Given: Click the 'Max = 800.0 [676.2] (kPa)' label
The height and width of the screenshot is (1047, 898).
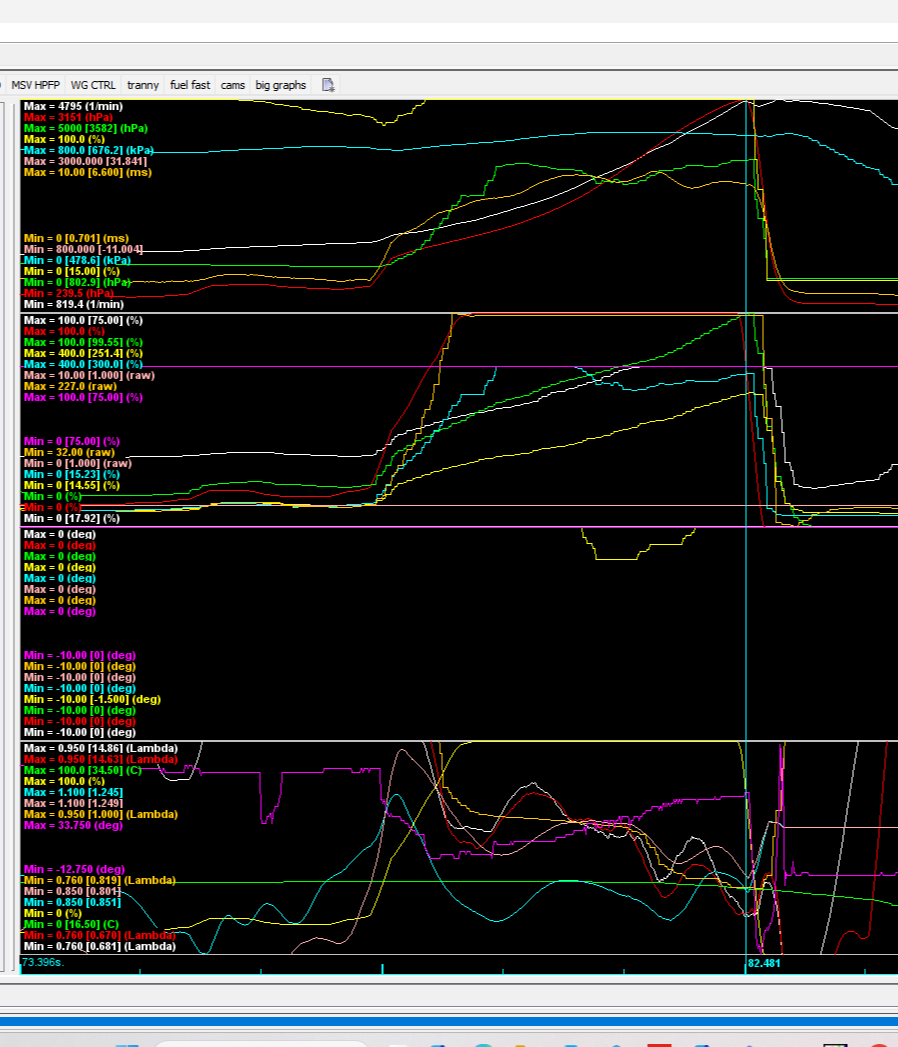Looking at the screenshot, I should [89, 150].
